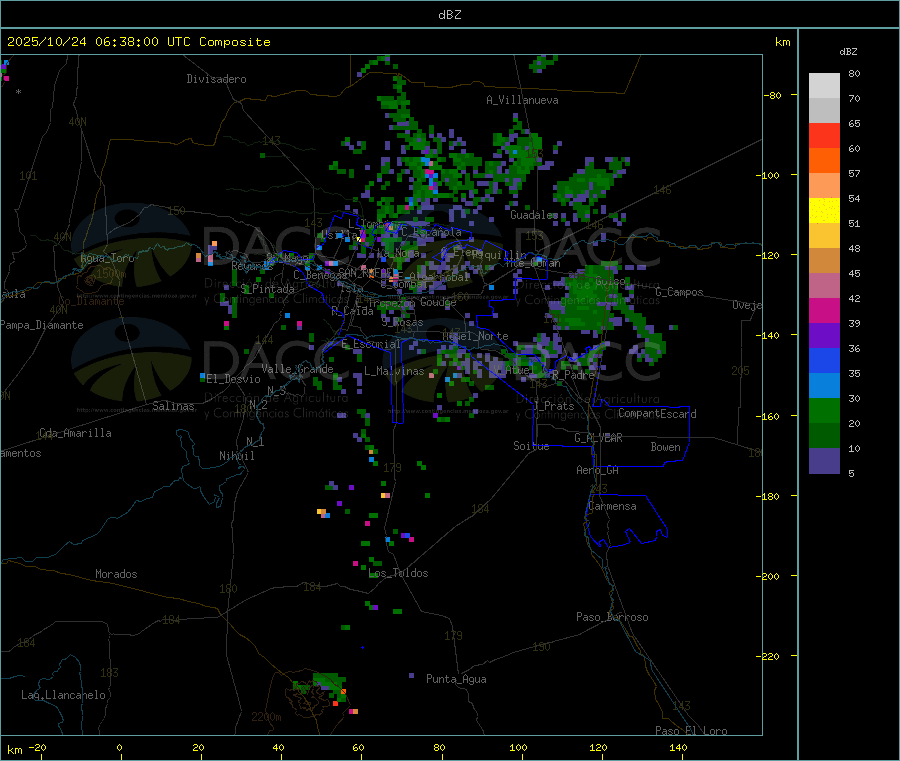The image size is (900, 761).
Task: Click the Nihuil map label
Action: coord(237,456)
